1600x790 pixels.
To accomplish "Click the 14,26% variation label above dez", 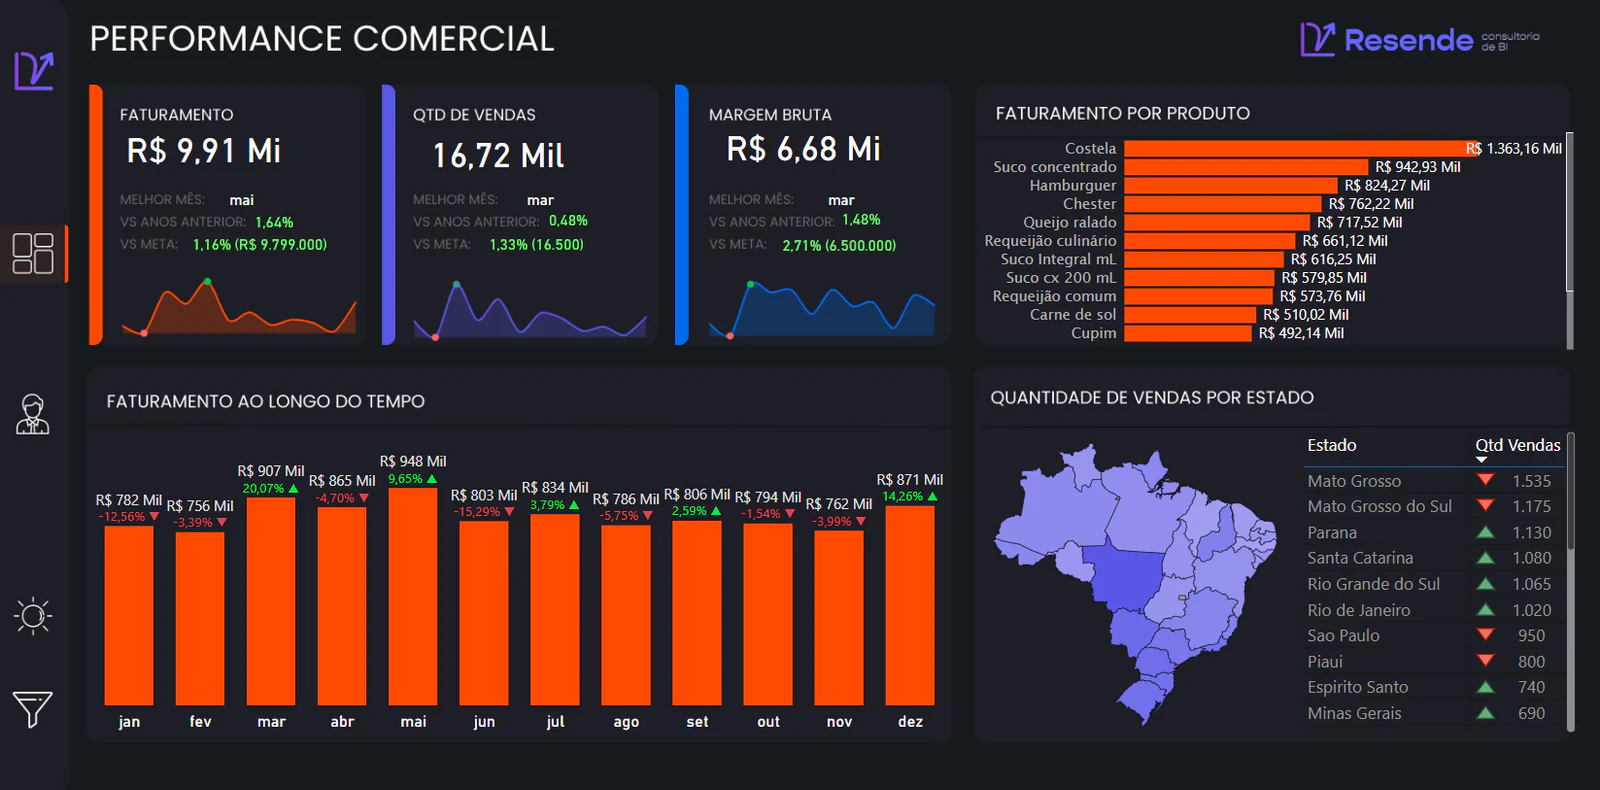I will tap(910, 496).
